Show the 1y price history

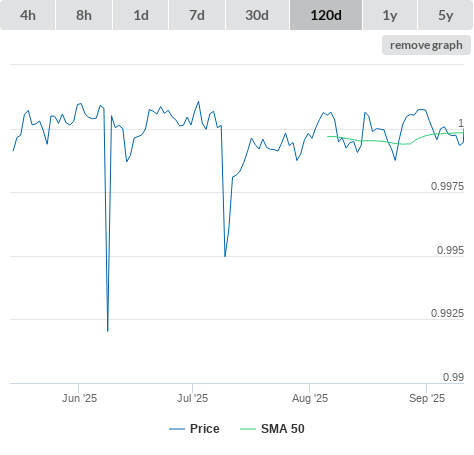point(390,15)
